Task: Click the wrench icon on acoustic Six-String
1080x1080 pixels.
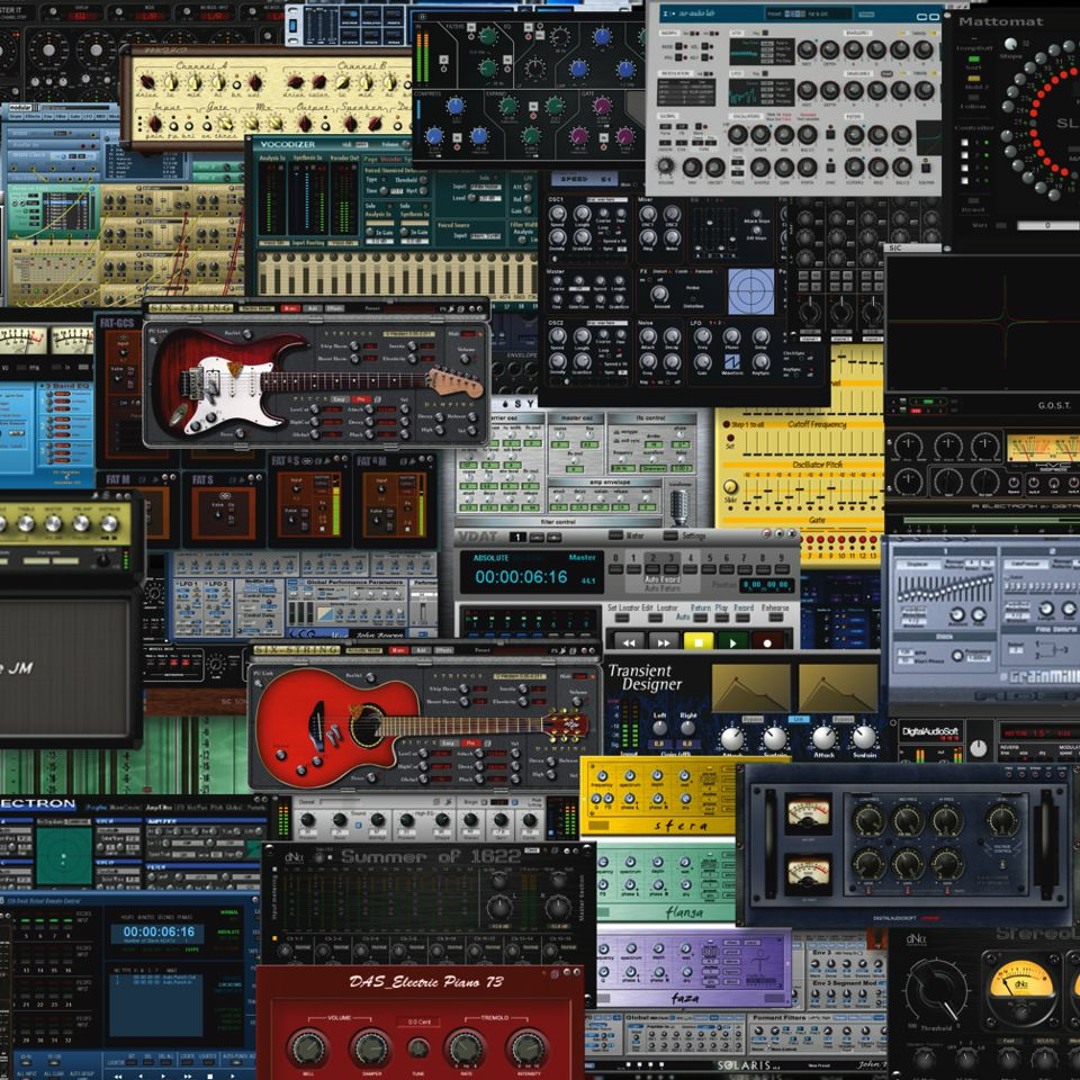Action: click(563, 650)
